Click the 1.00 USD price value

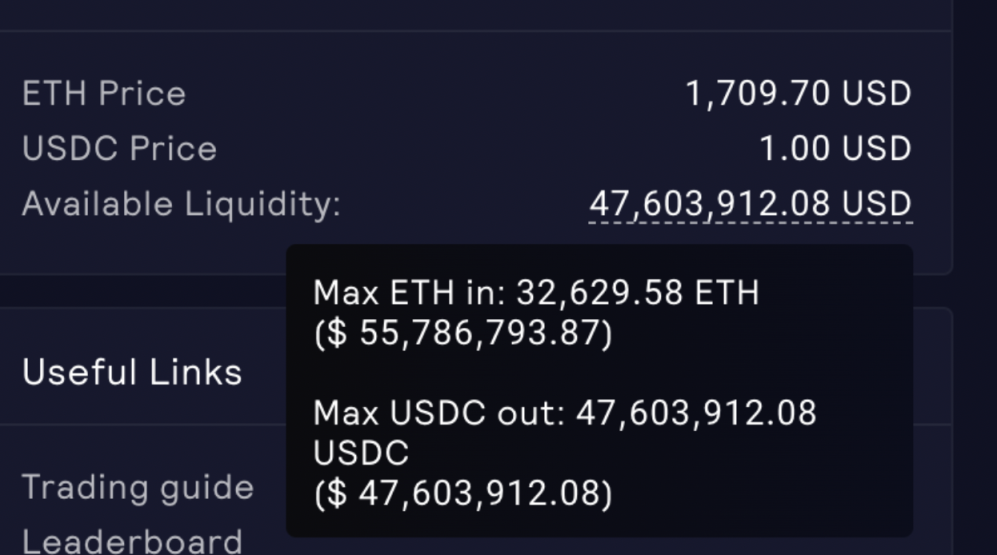[x=835, y=149]
